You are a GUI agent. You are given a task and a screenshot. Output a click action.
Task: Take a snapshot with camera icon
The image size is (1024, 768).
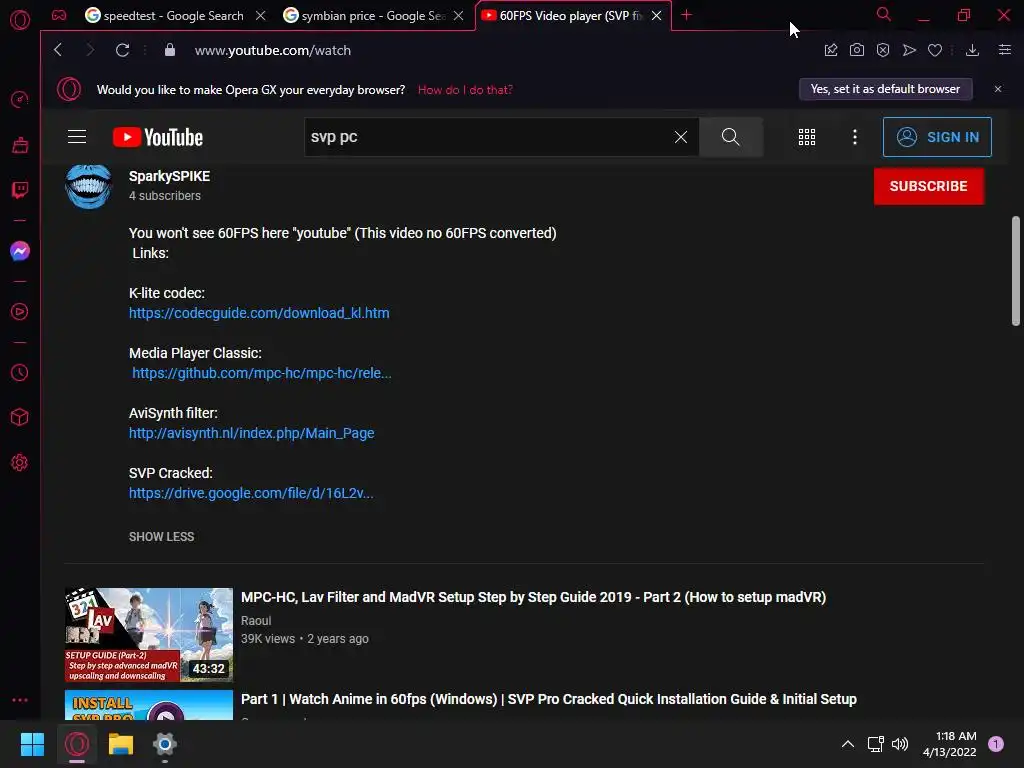tap(857, 50)
